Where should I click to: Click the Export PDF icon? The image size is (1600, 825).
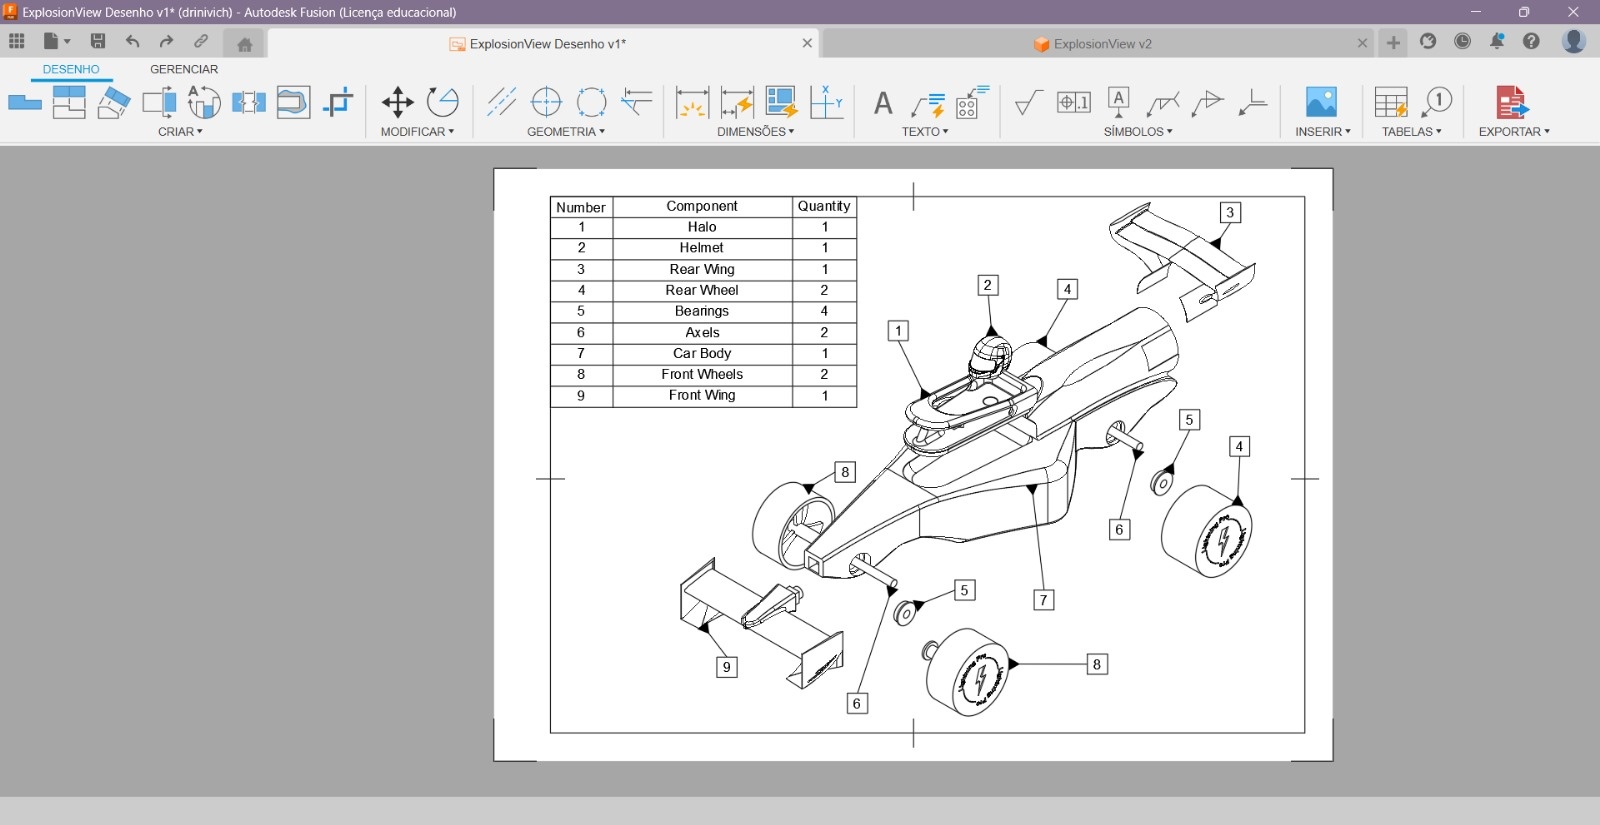pos(1511,102)
